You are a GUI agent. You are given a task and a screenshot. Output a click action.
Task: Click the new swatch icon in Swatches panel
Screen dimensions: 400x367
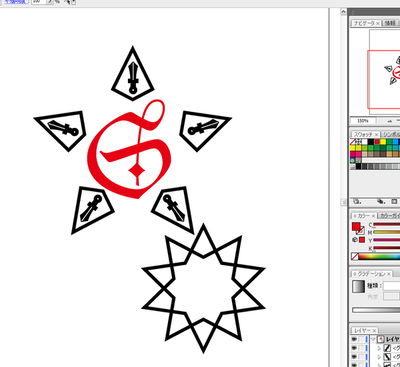pos(394,201)
